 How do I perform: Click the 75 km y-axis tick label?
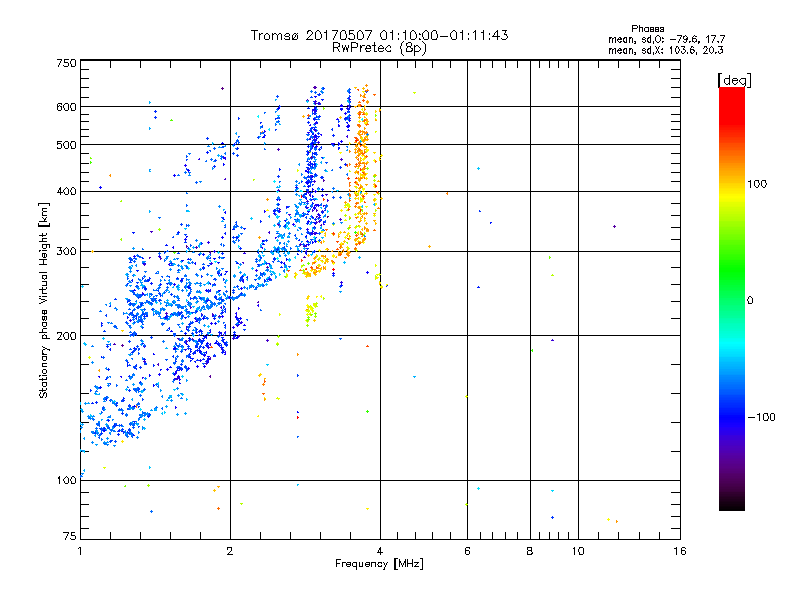pyautogui.click(x=70, y=536)
